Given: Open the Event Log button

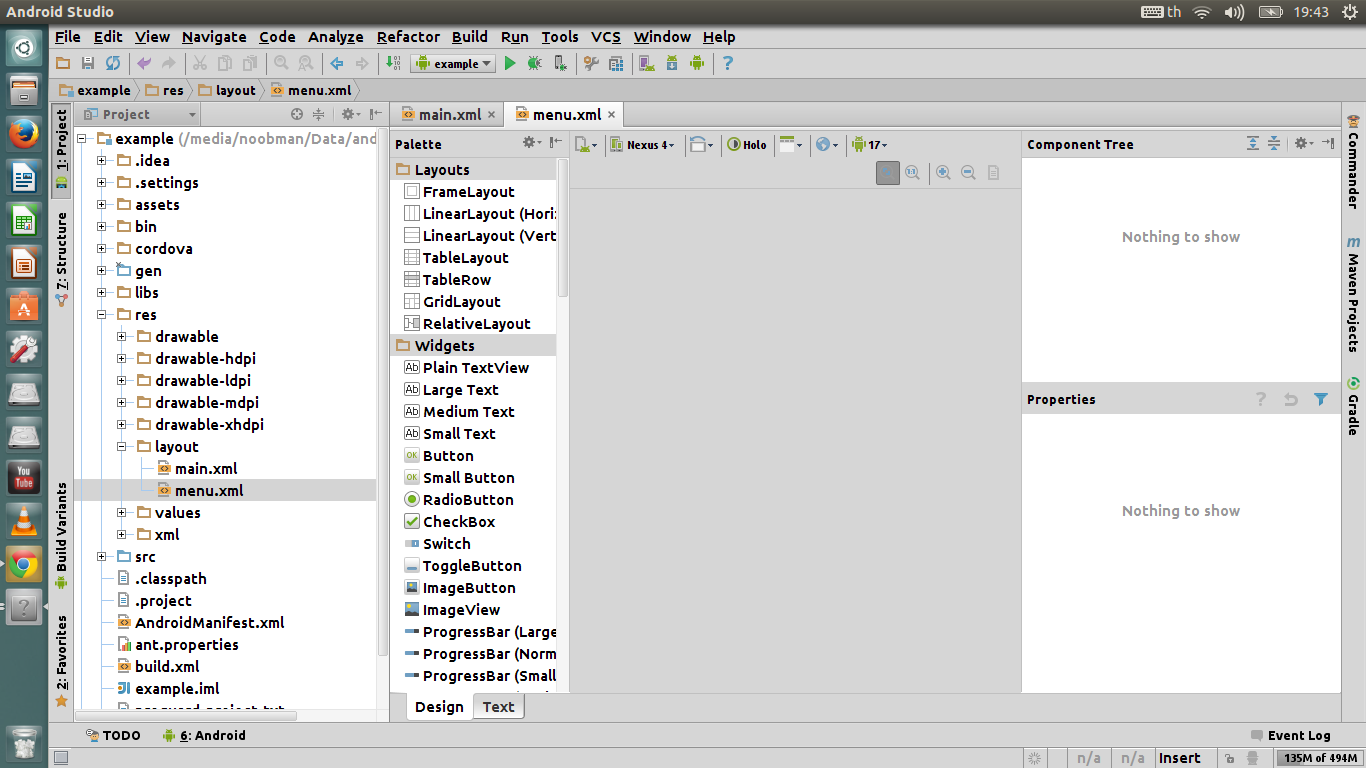Looking at the screenshot, I should coord(1290,735).
